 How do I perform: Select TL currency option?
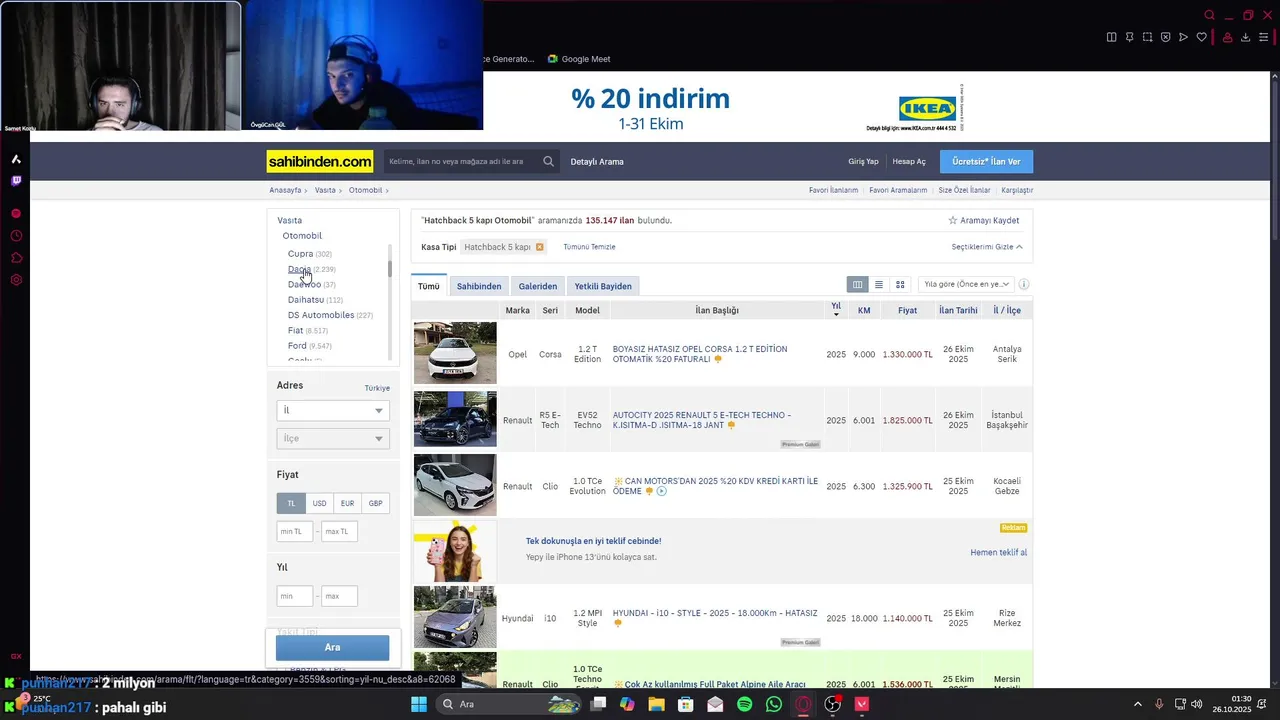(x=291, y=503)
